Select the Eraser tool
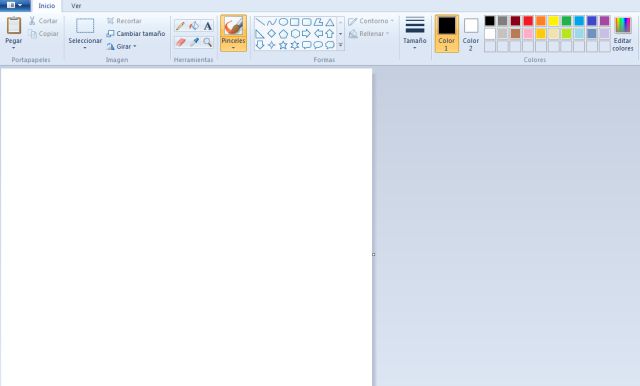Screen dimensions: 640x386 pos(180,42)
